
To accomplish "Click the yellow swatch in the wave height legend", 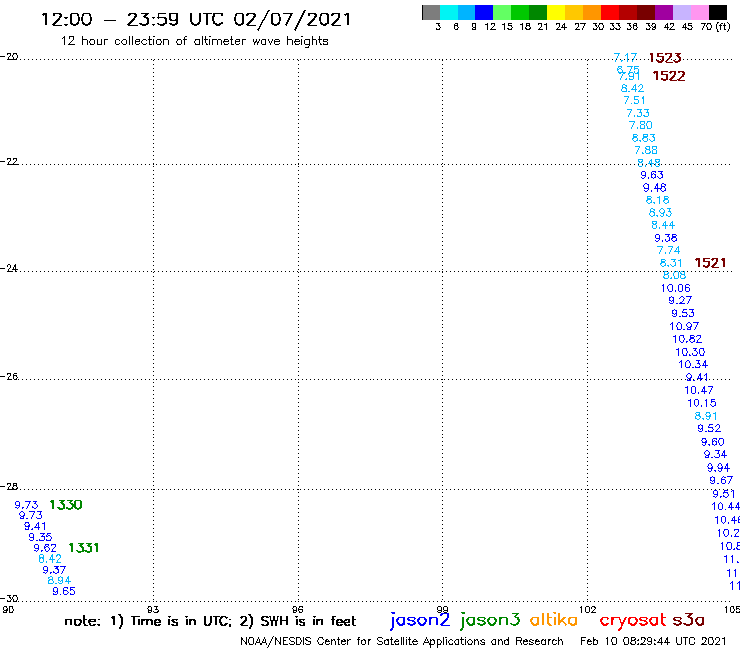I will [x=556, y=12].
